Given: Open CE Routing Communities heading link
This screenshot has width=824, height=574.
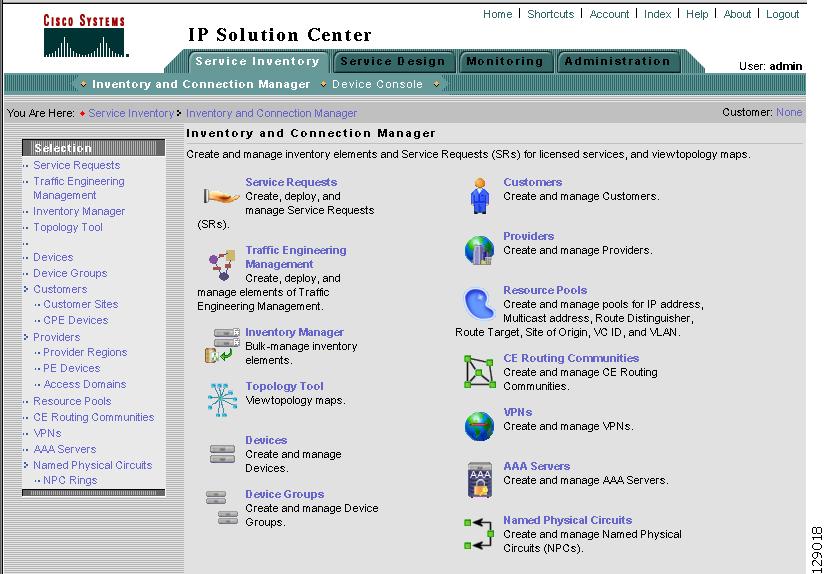Looking at the screenshot, I should 571,358.
